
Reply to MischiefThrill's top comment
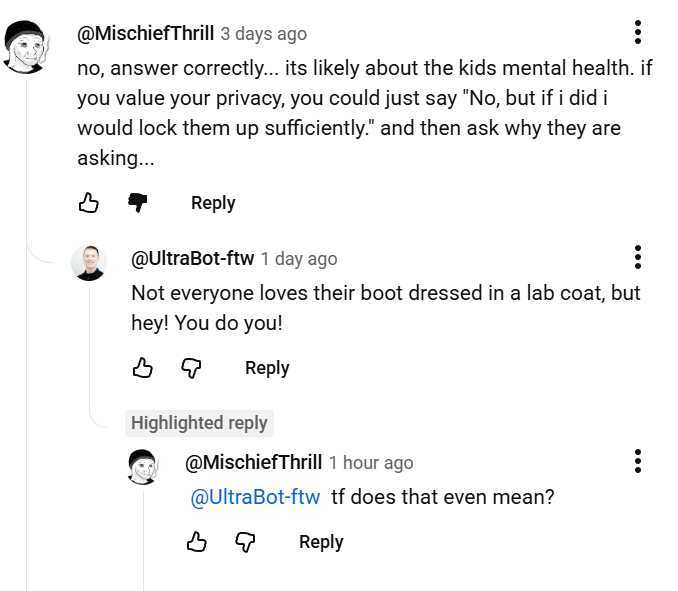tap(213, 203)
